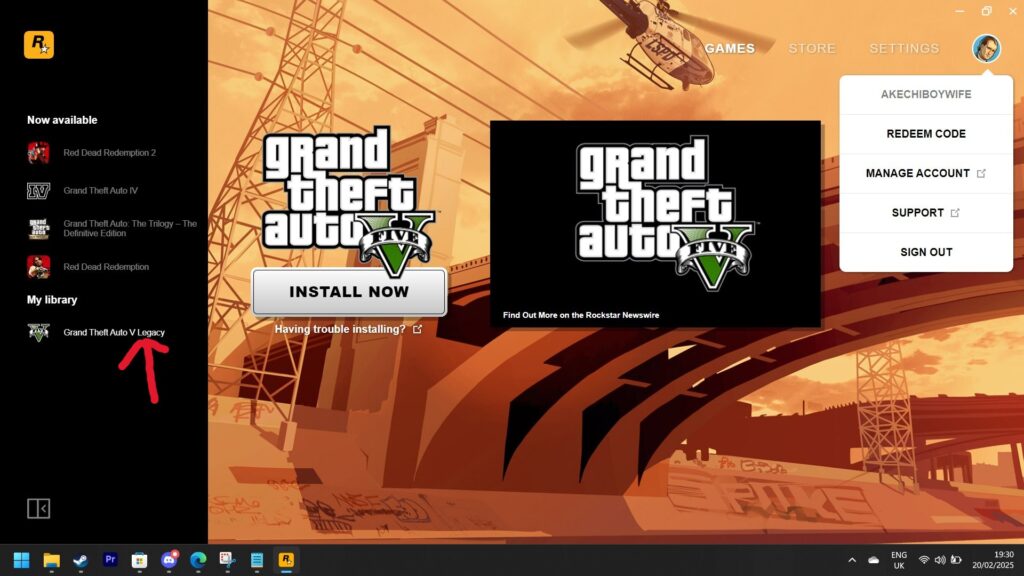Open the GTA V Newswire thumbnail

pos(655,223)
